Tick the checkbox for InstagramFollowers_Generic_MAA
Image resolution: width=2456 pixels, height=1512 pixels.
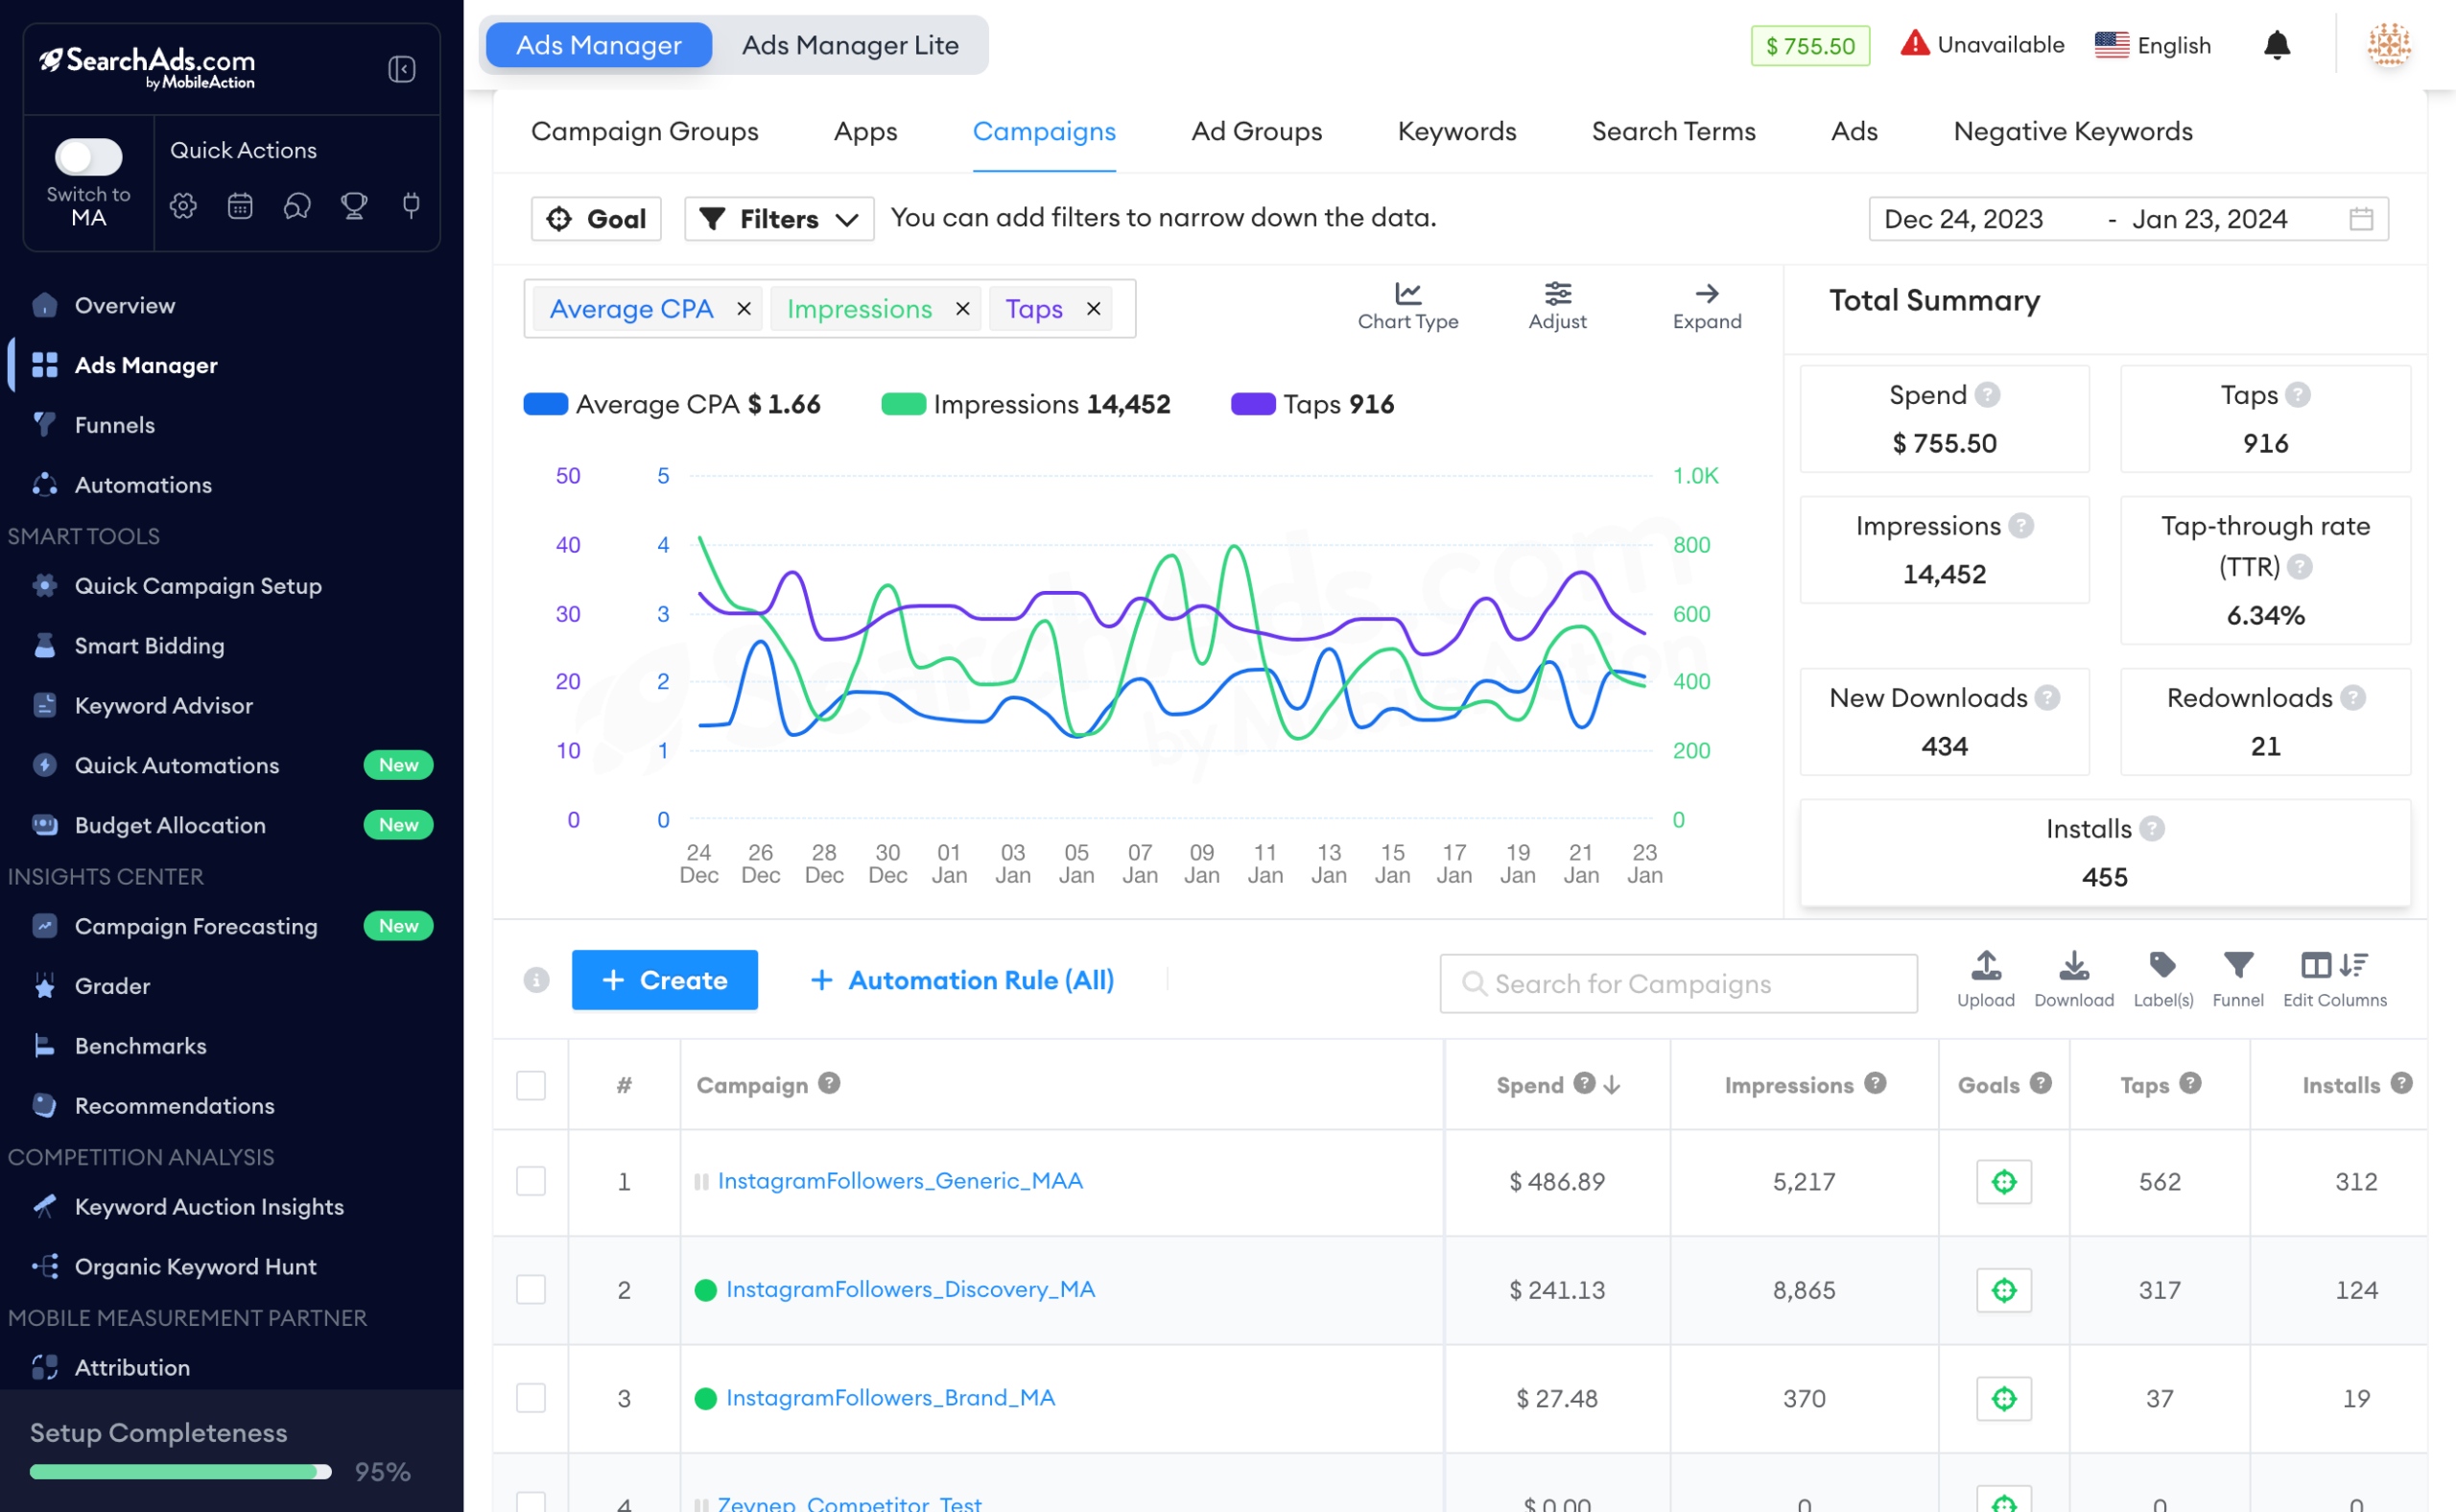(x=530, y=1181)
